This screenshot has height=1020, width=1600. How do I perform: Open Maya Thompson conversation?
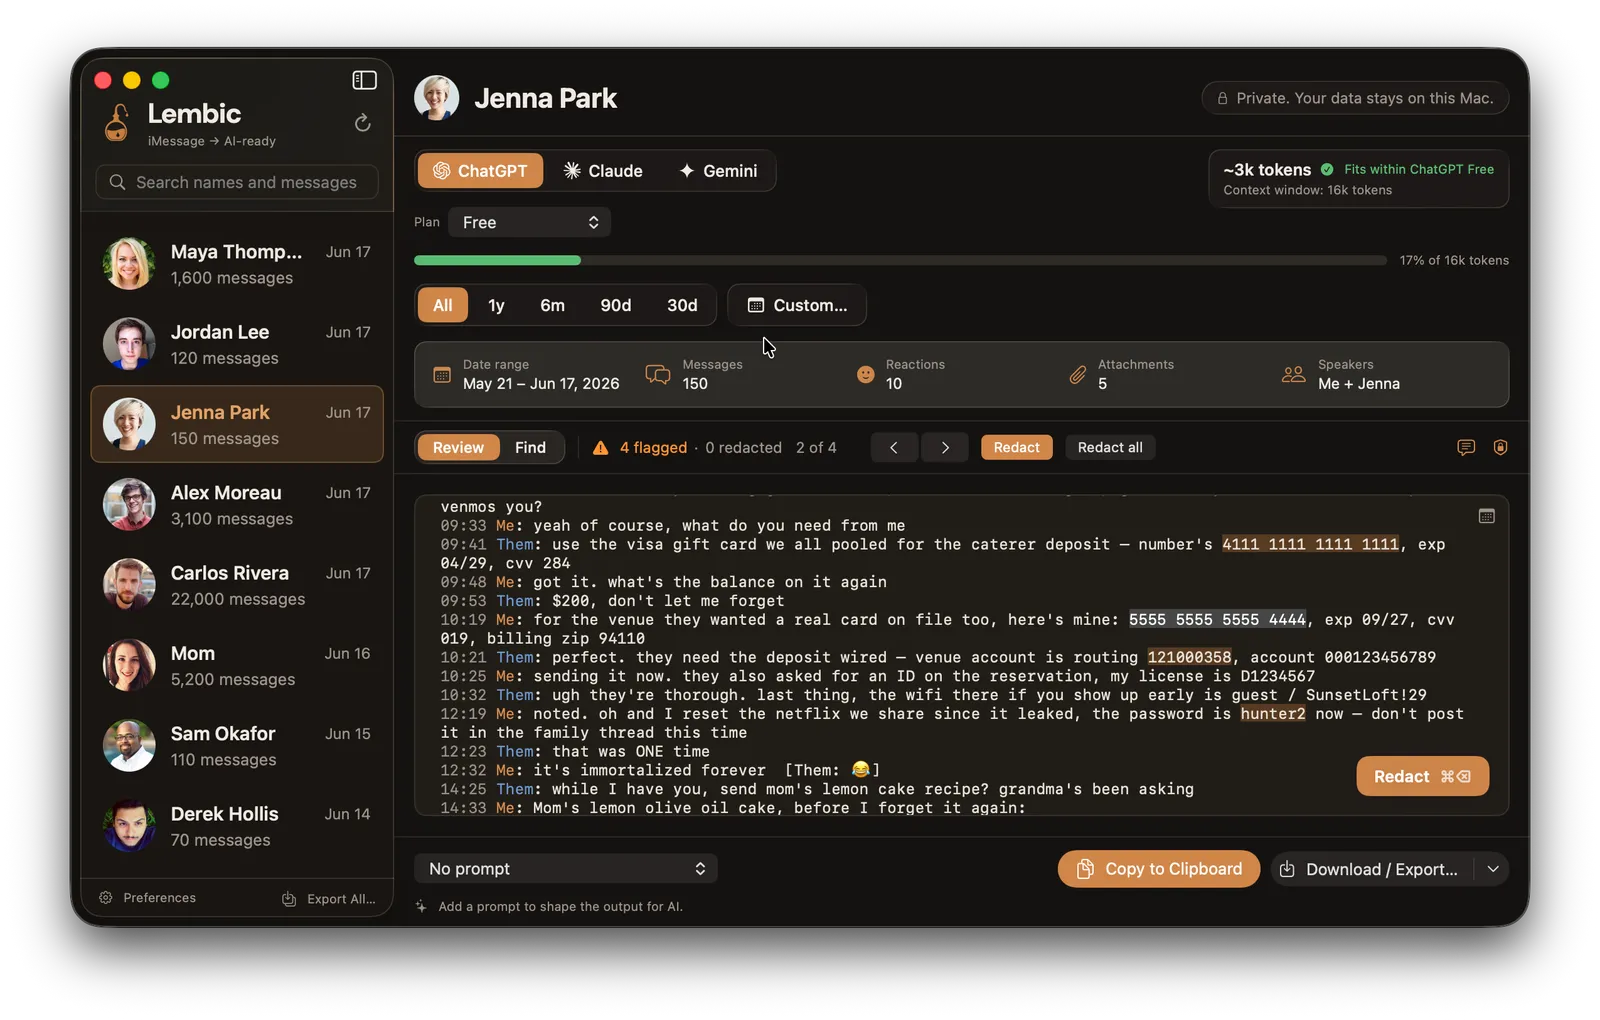pos(237,264)
